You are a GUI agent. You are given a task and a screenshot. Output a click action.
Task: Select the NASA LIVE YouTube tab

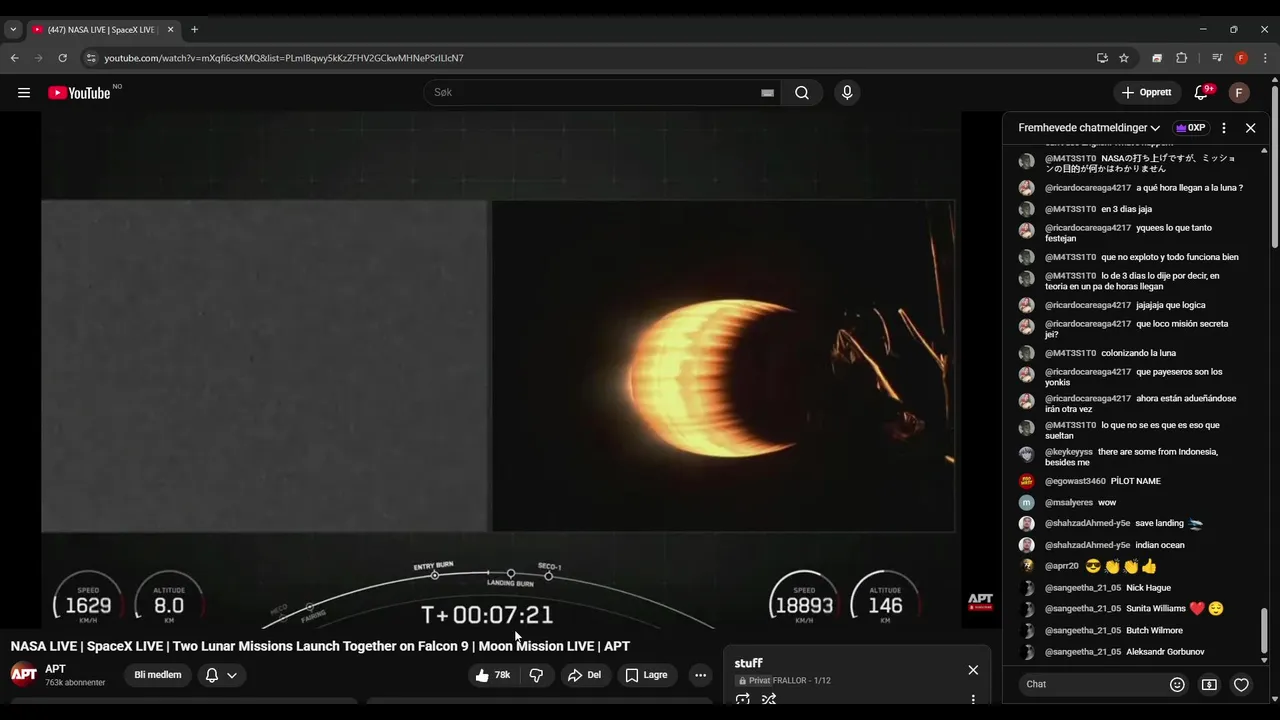click(103, 30)
